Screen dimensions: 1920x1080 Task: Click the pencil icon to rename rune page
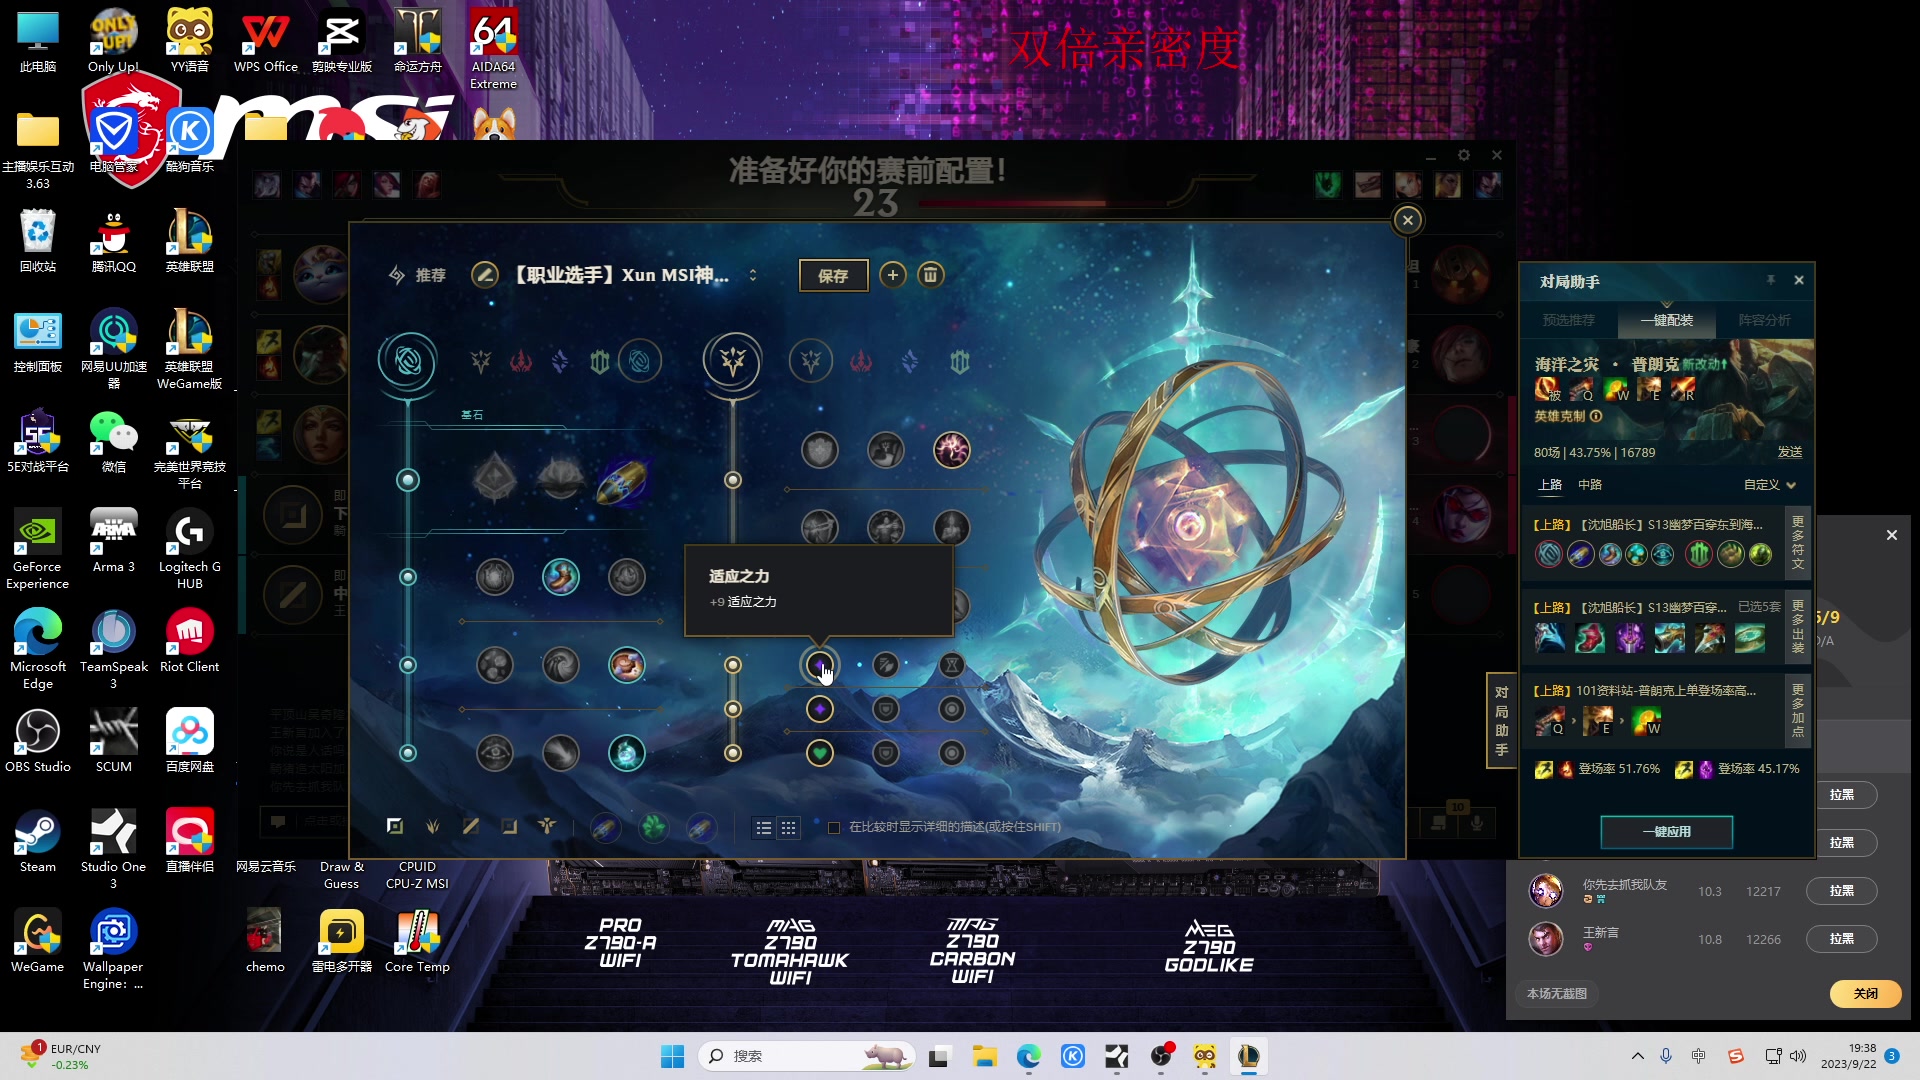(x=485, y=275)
